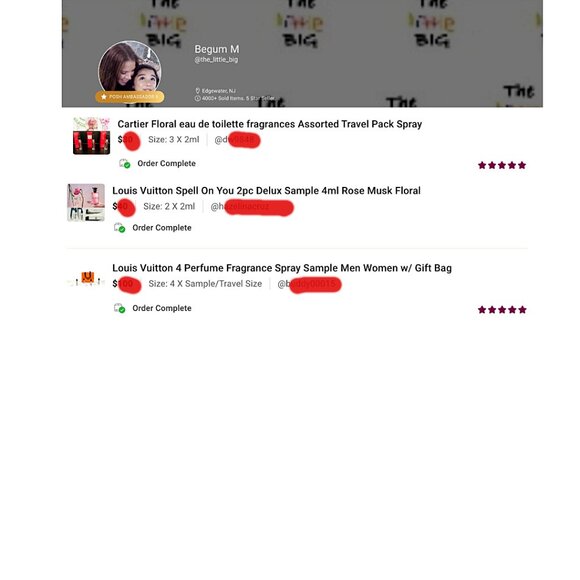Click the @the_little_big username handle

pyautogui.click(x=216, y=60)
